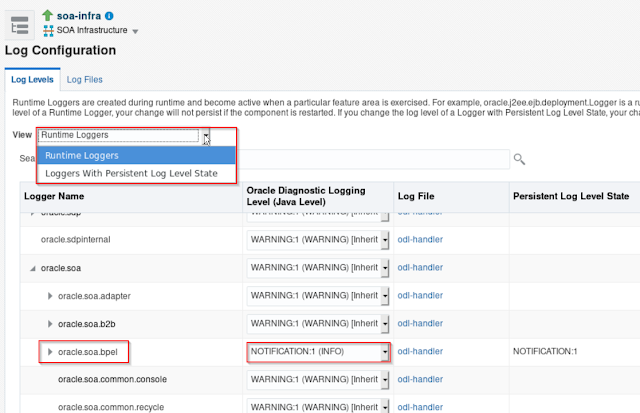Open log level dropdown for oracle.soa
This screenshot has width=640, height=413.
tap(385, 268)
